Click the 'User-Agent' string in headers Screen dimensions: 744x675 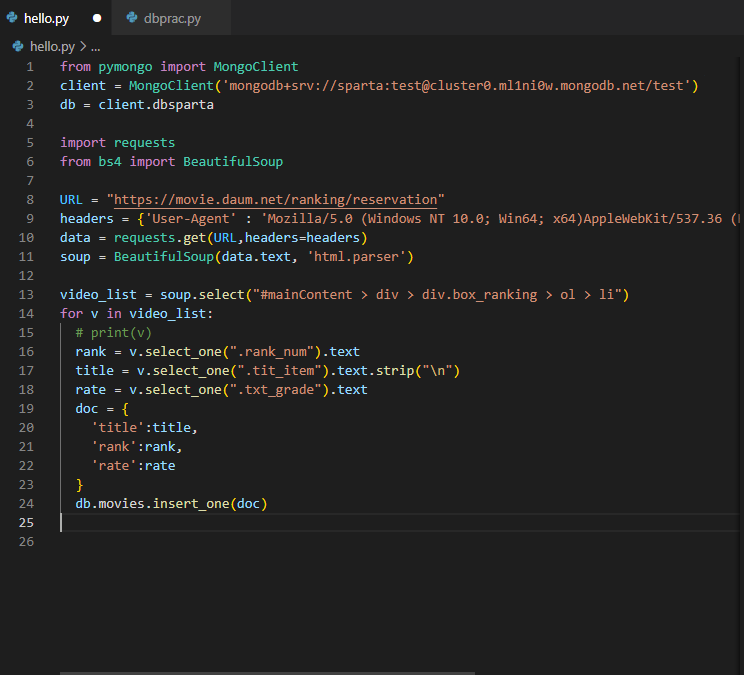(x=190, y=219)
